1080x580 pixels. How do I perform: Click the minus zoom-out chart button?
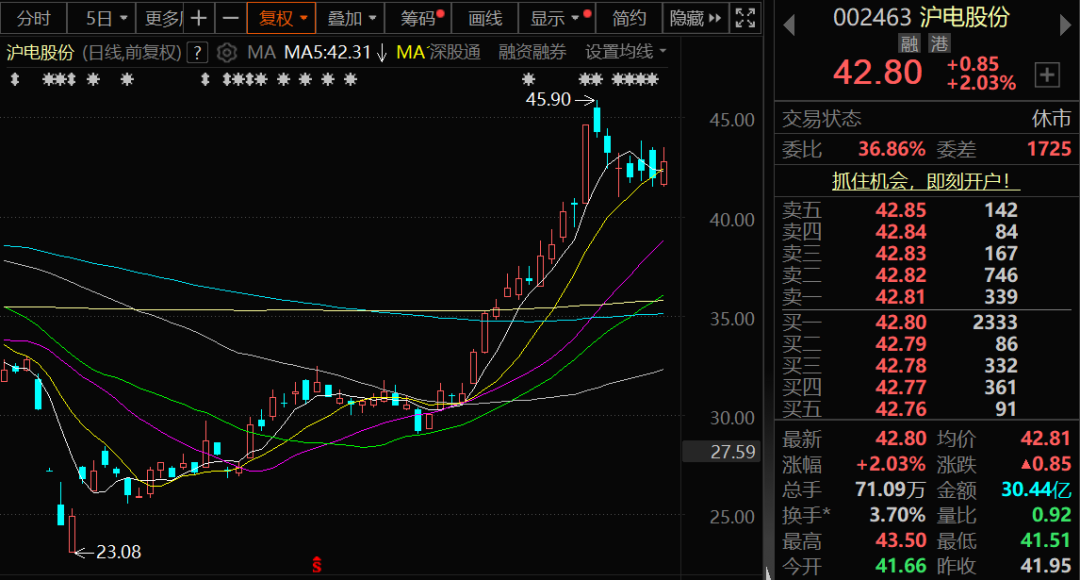point(230,18)
